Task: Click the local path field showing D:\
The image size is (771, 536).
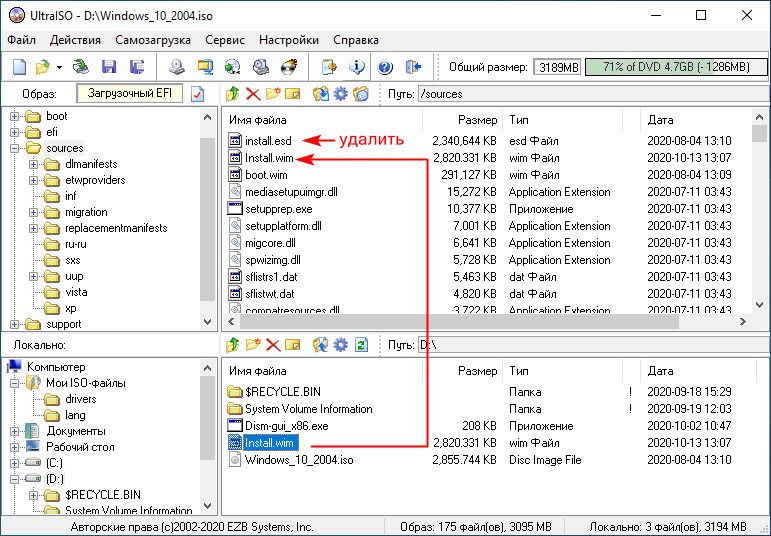Action: coord(593,345)
